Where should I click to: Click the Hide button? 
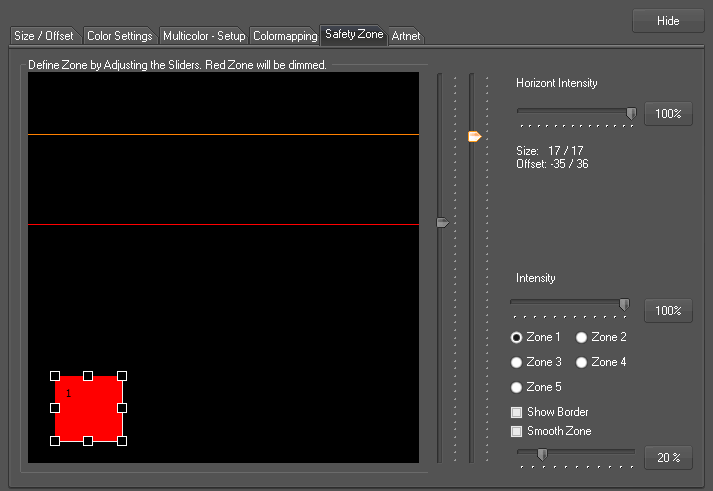[x=667, y=21]
